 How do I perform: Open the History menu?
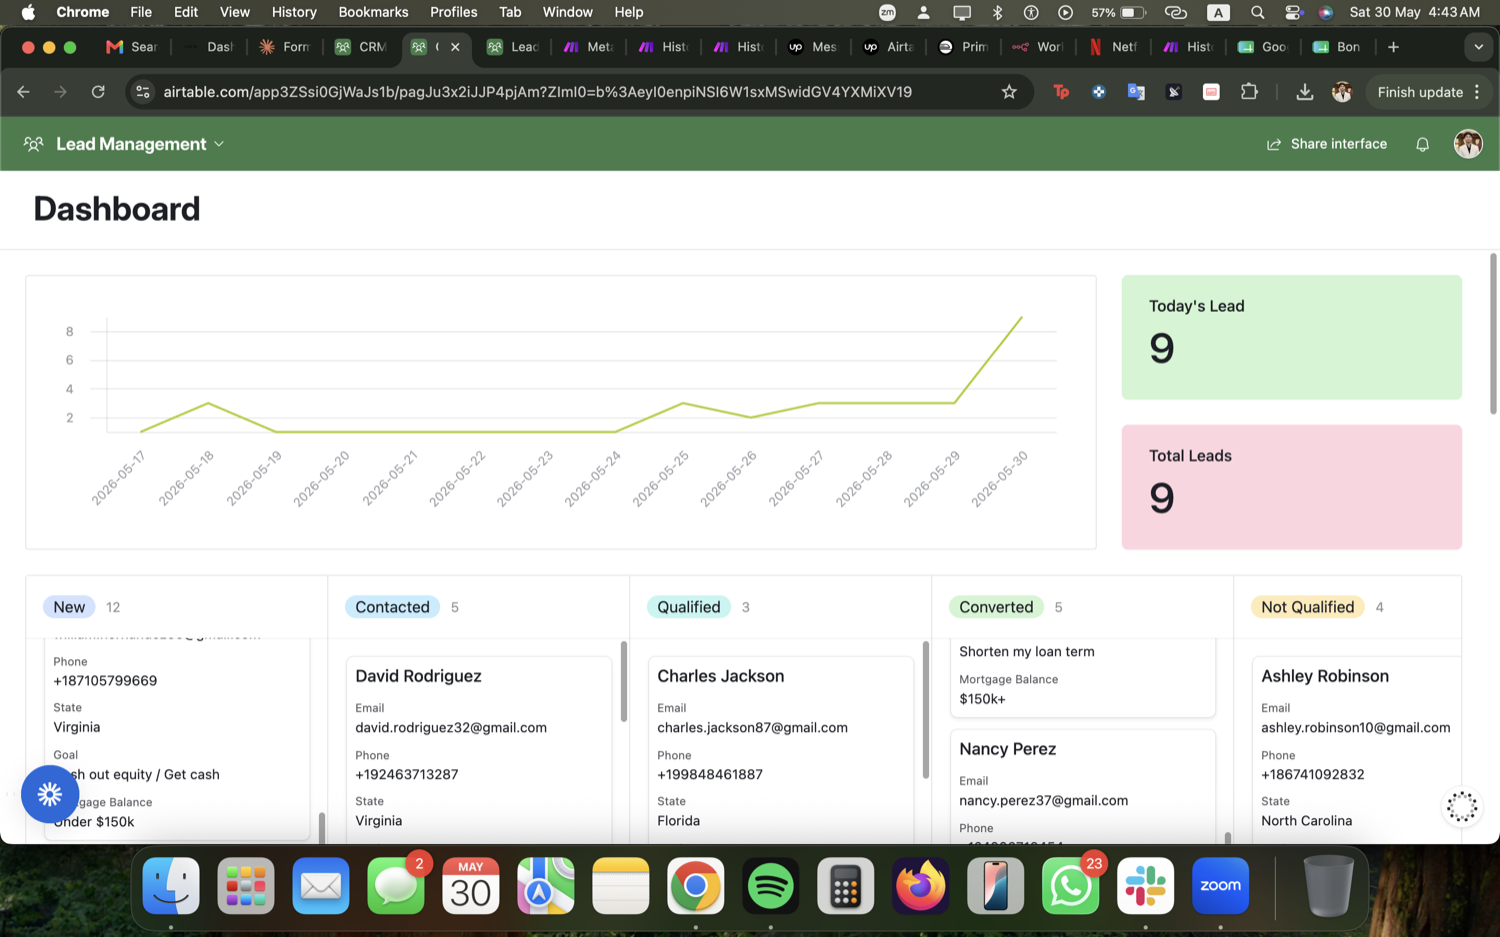pos(294,12)
